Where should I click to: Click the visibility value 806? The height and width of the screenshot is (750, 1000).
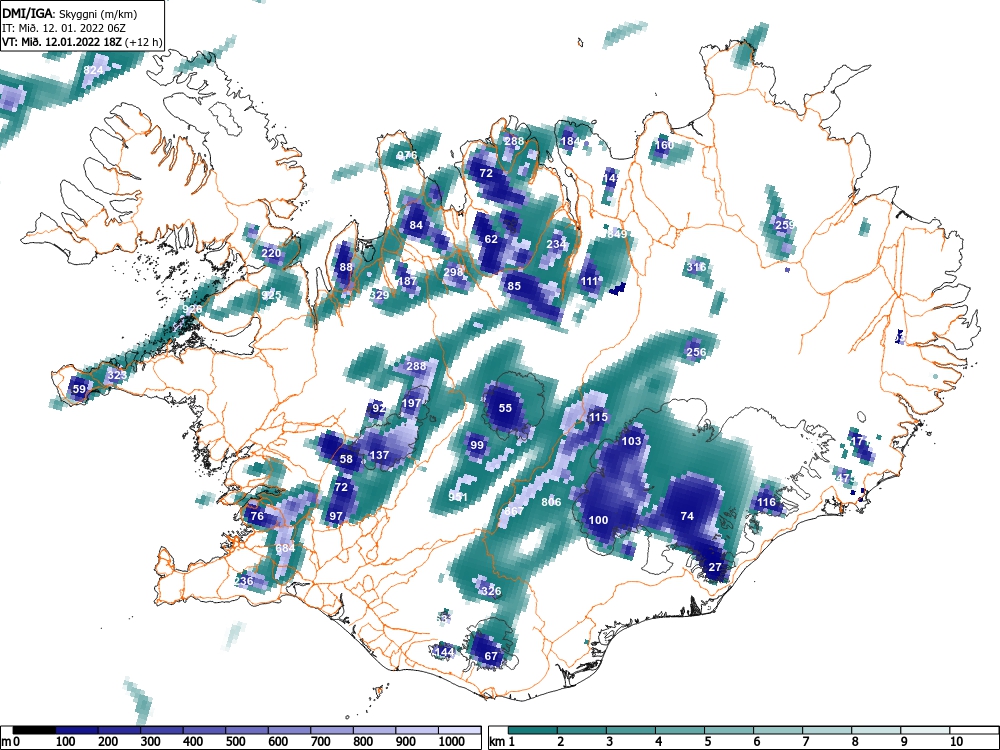pyautogui.click(x=551, y=502)
